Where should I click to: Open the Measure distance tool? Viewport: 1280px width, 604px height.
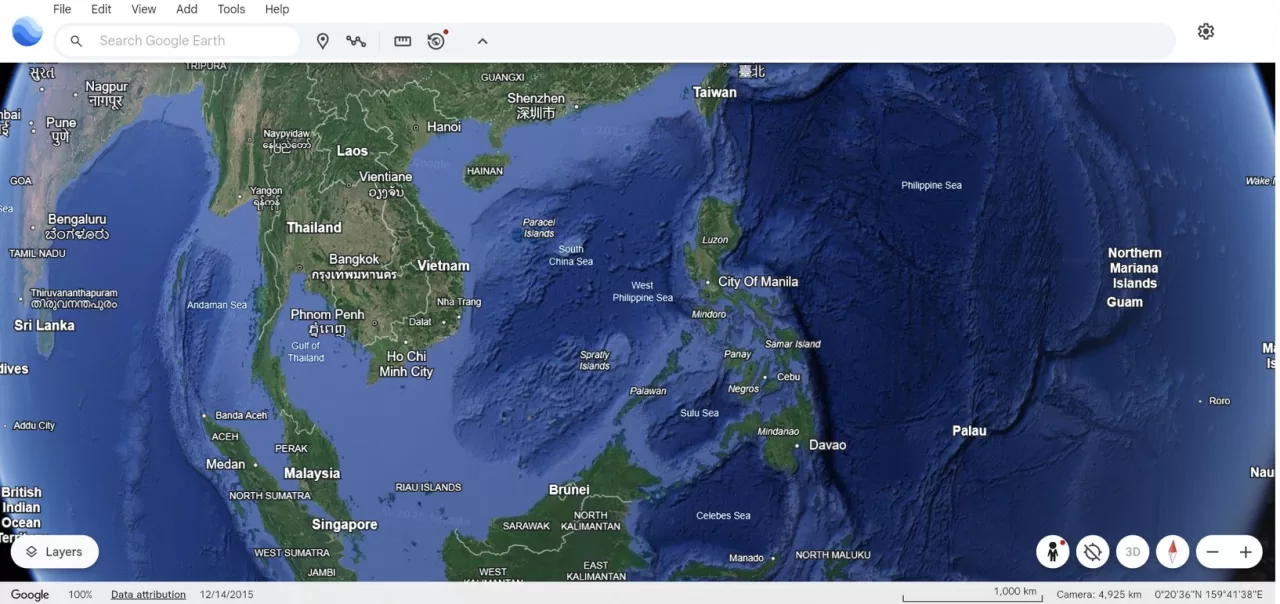(x=402, y=41)
